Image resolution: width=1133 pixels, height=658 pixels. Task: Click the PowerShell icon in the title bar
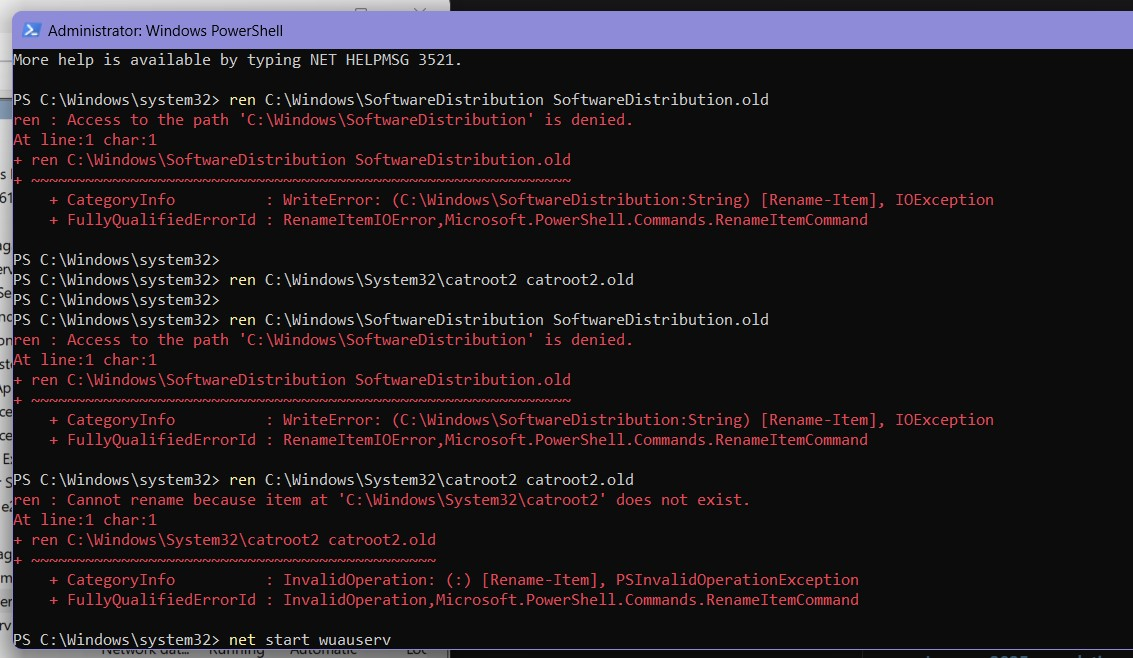coord(30,31)
